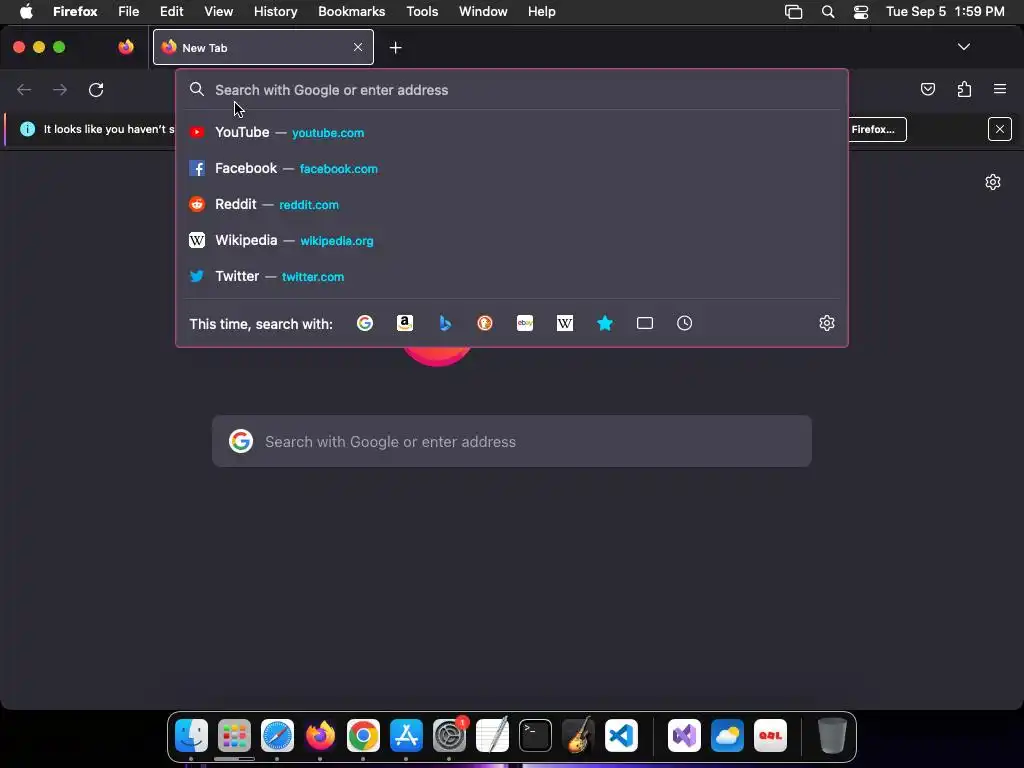Search open tabs using the tab icon
Screen dimensions: 1024x768
(645, 323)
